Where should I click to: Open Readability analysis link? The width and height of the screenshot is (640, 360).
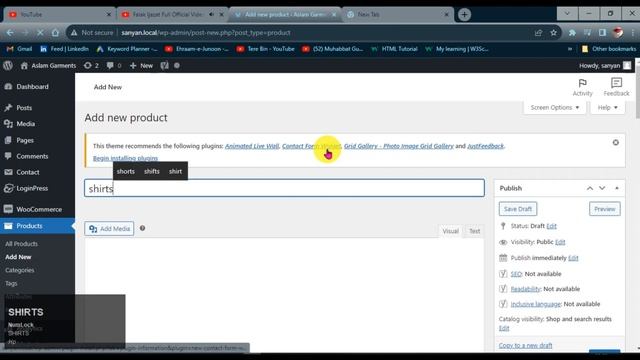[526, 289]
